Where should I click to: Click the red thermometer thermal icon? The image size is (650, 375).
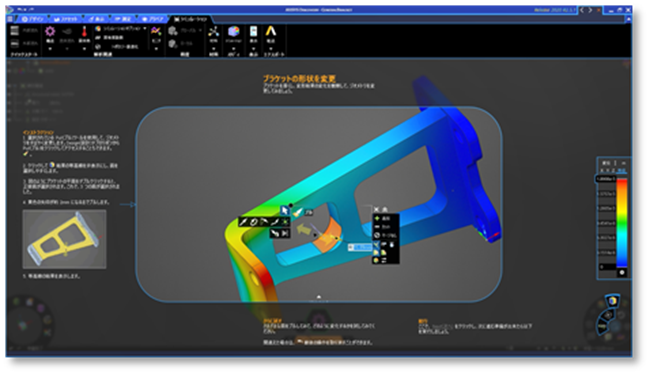tap(84, 31)
